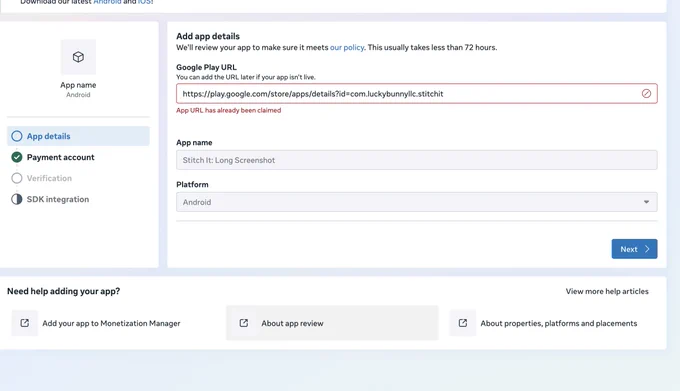Image resolution: width=680 pixels, height=391 pixels.
Task: Click the app cube icon placeholder
Action: pos(78,57)
